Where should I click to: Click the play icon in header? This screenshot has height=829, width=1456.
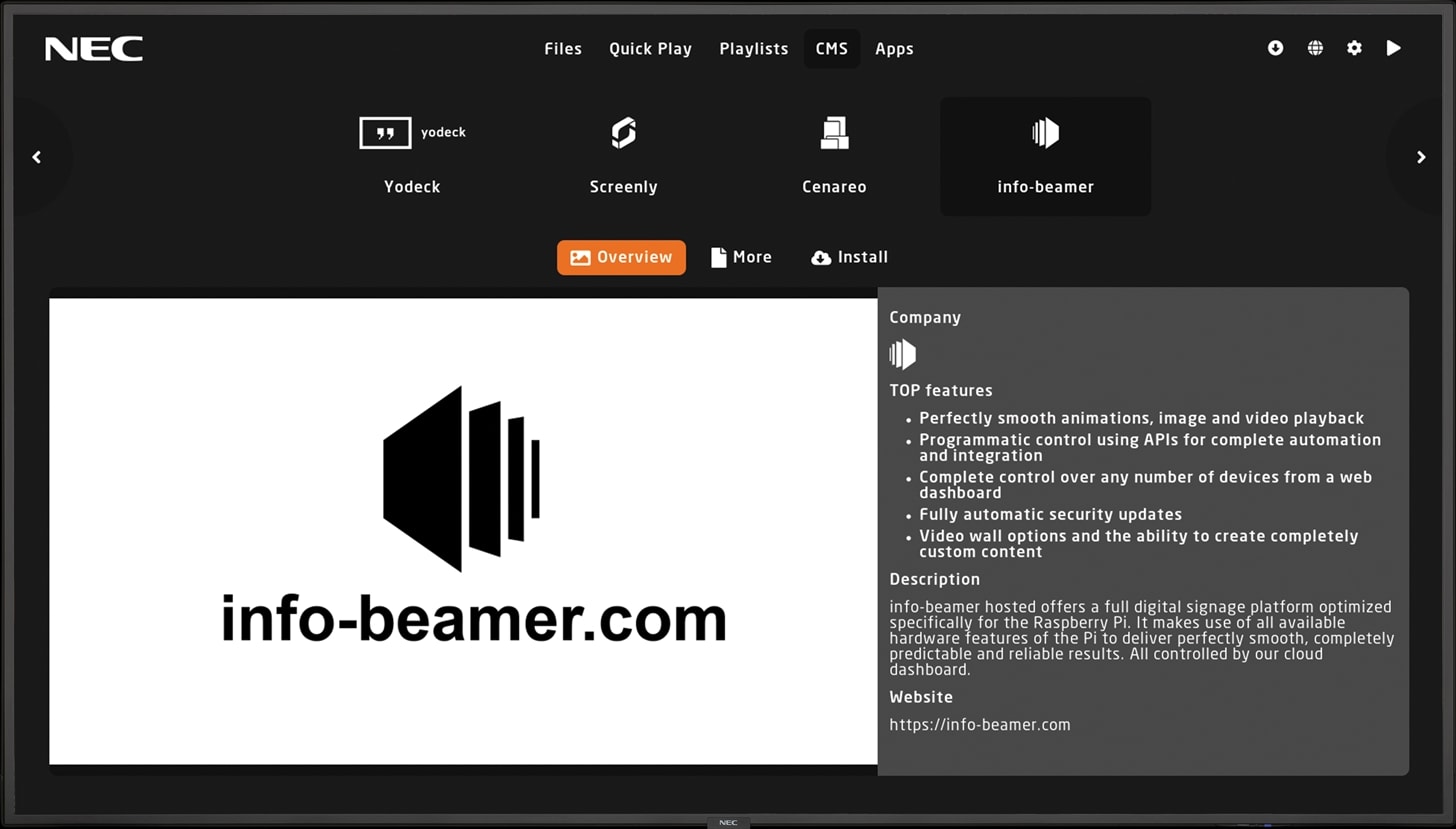[x=1393, y=48]
